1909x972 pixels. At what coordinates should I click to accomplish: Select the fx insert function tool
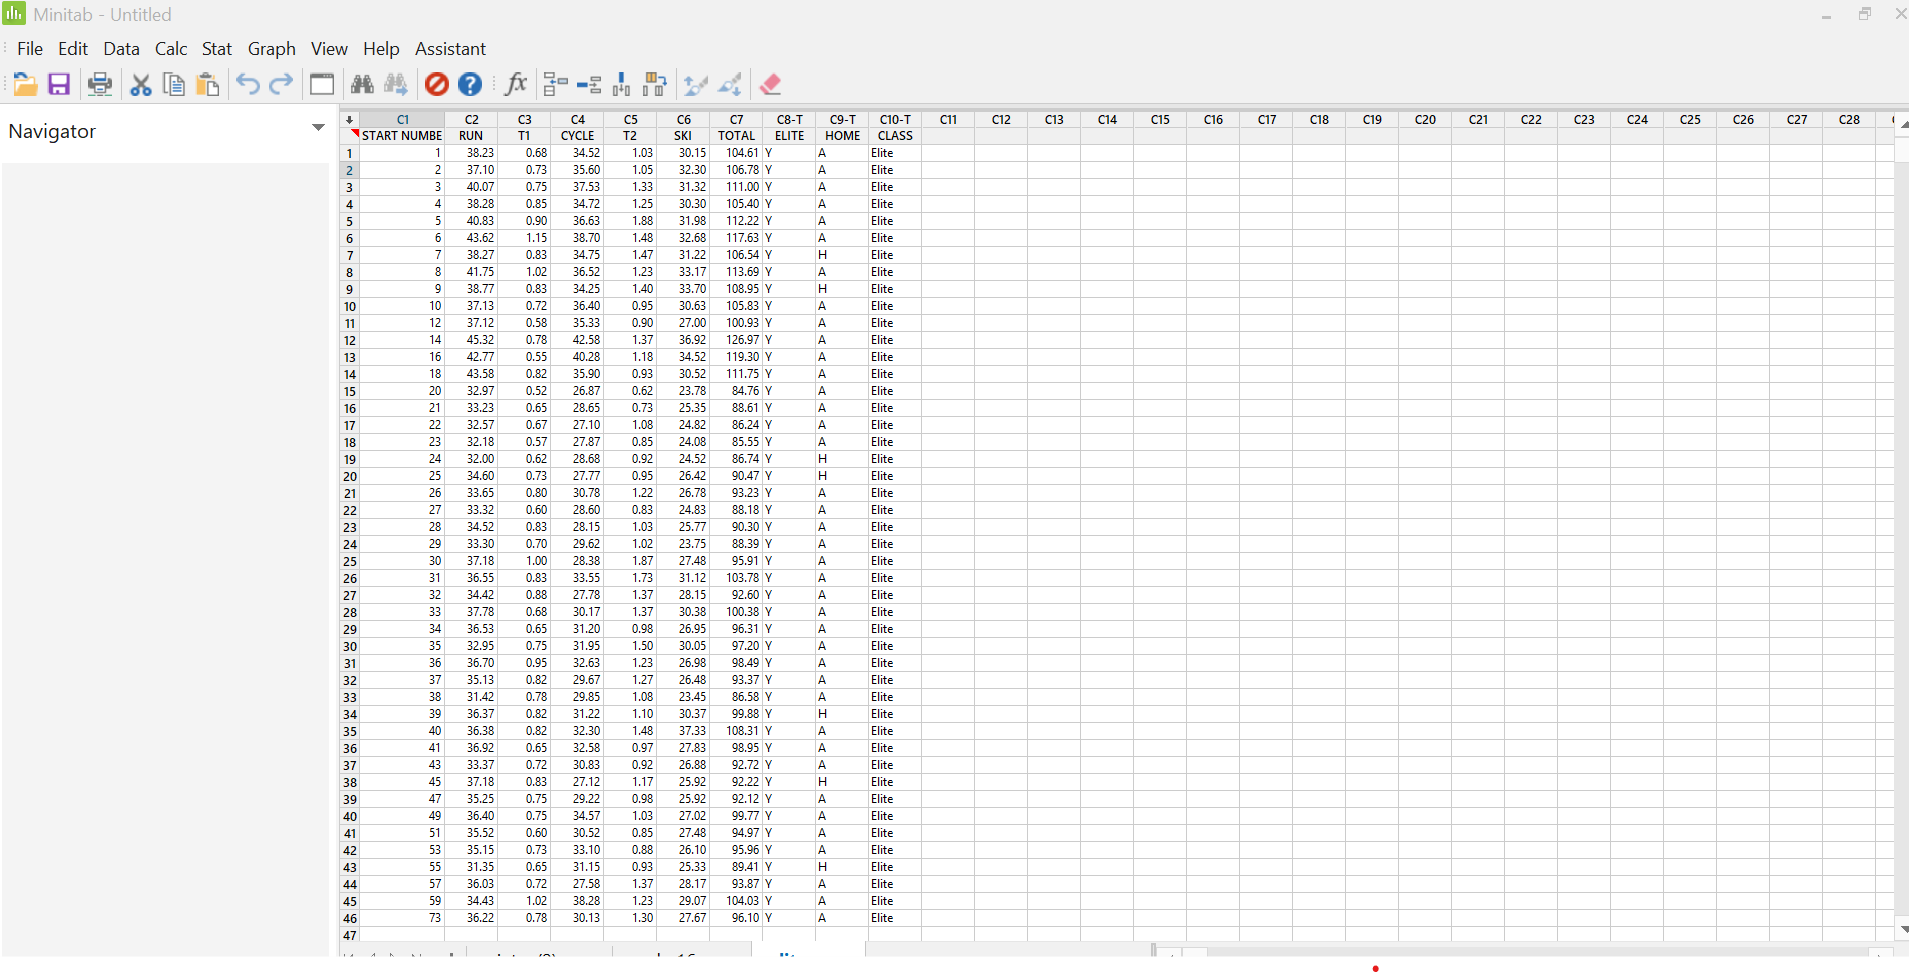(x=516, y=84)
